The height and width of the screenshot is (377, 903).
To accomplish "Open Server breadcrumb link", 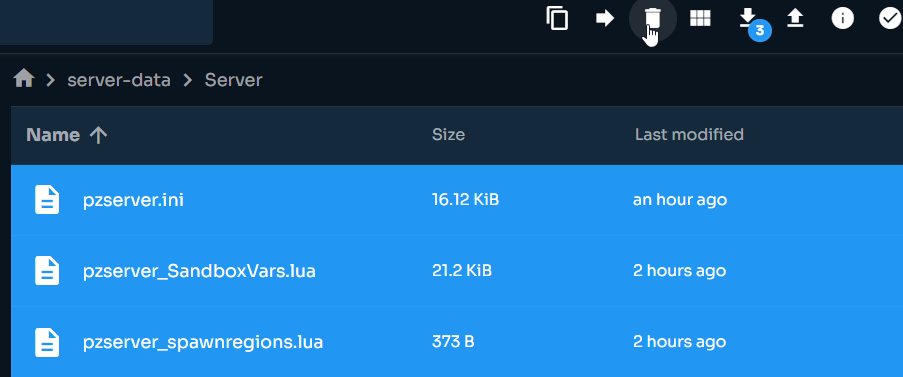I will [x=233, y=79].
